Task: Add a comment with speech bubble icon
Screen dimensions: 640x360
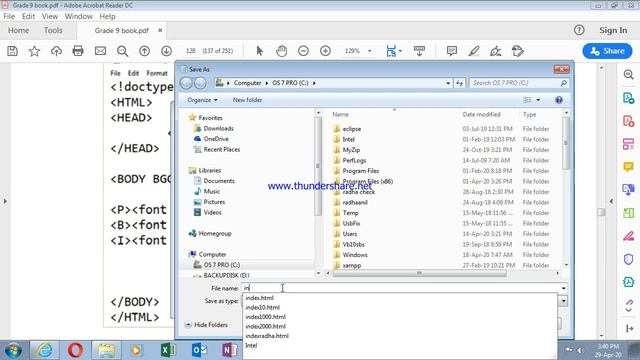Action: pos(451,51)
